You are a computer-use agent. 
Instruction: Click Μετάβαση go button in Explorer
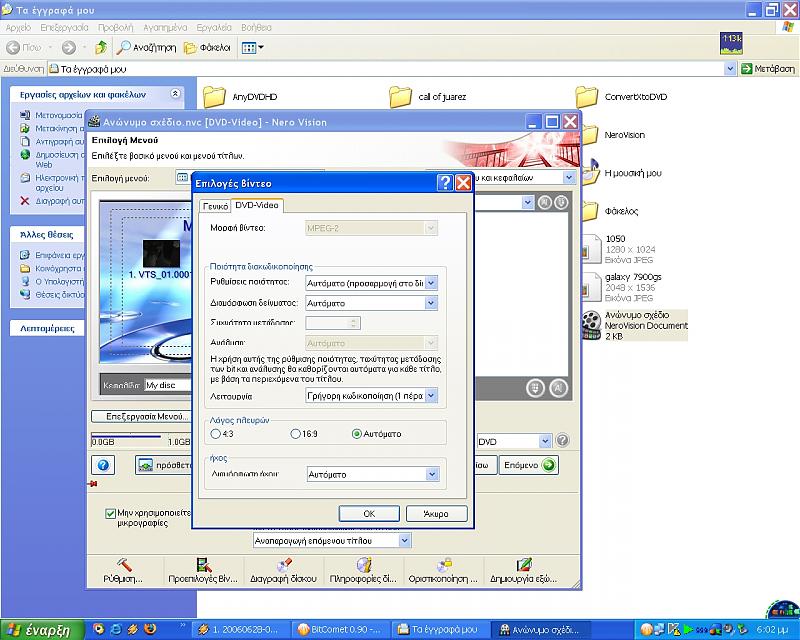click(768, 68)
